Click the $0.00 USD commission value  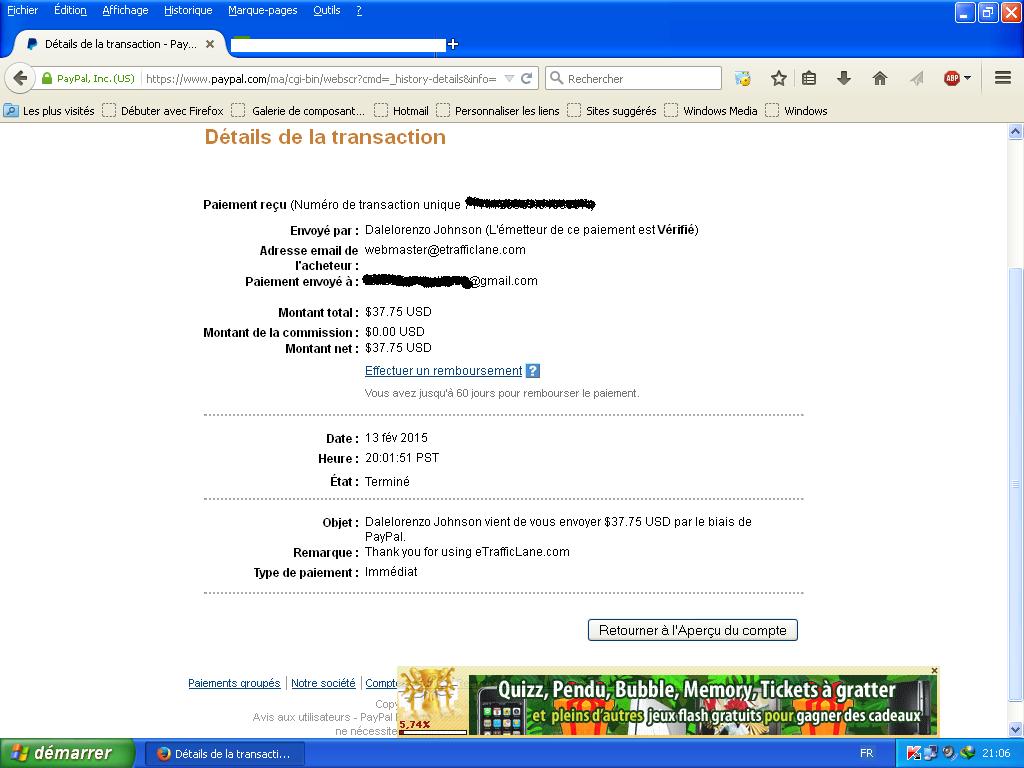click(394, 332)
